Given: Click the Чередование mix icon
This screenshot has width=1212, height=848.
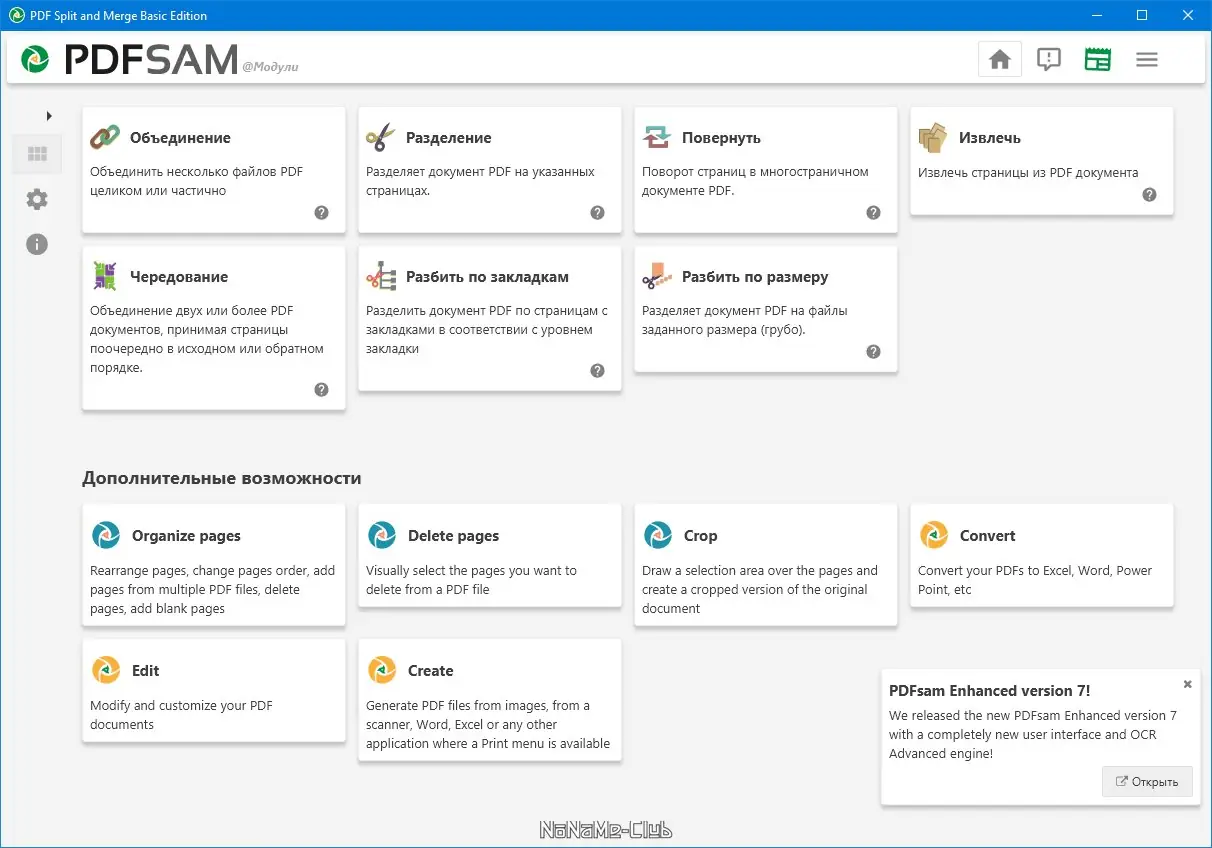Looking at the screenshot, I should coord(105,276).
